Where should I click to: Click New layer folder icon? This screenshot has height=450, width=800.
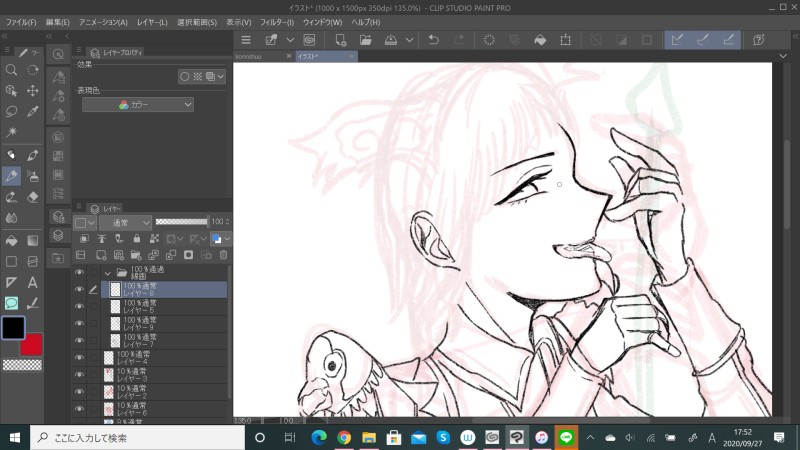[x=136, y=255]
